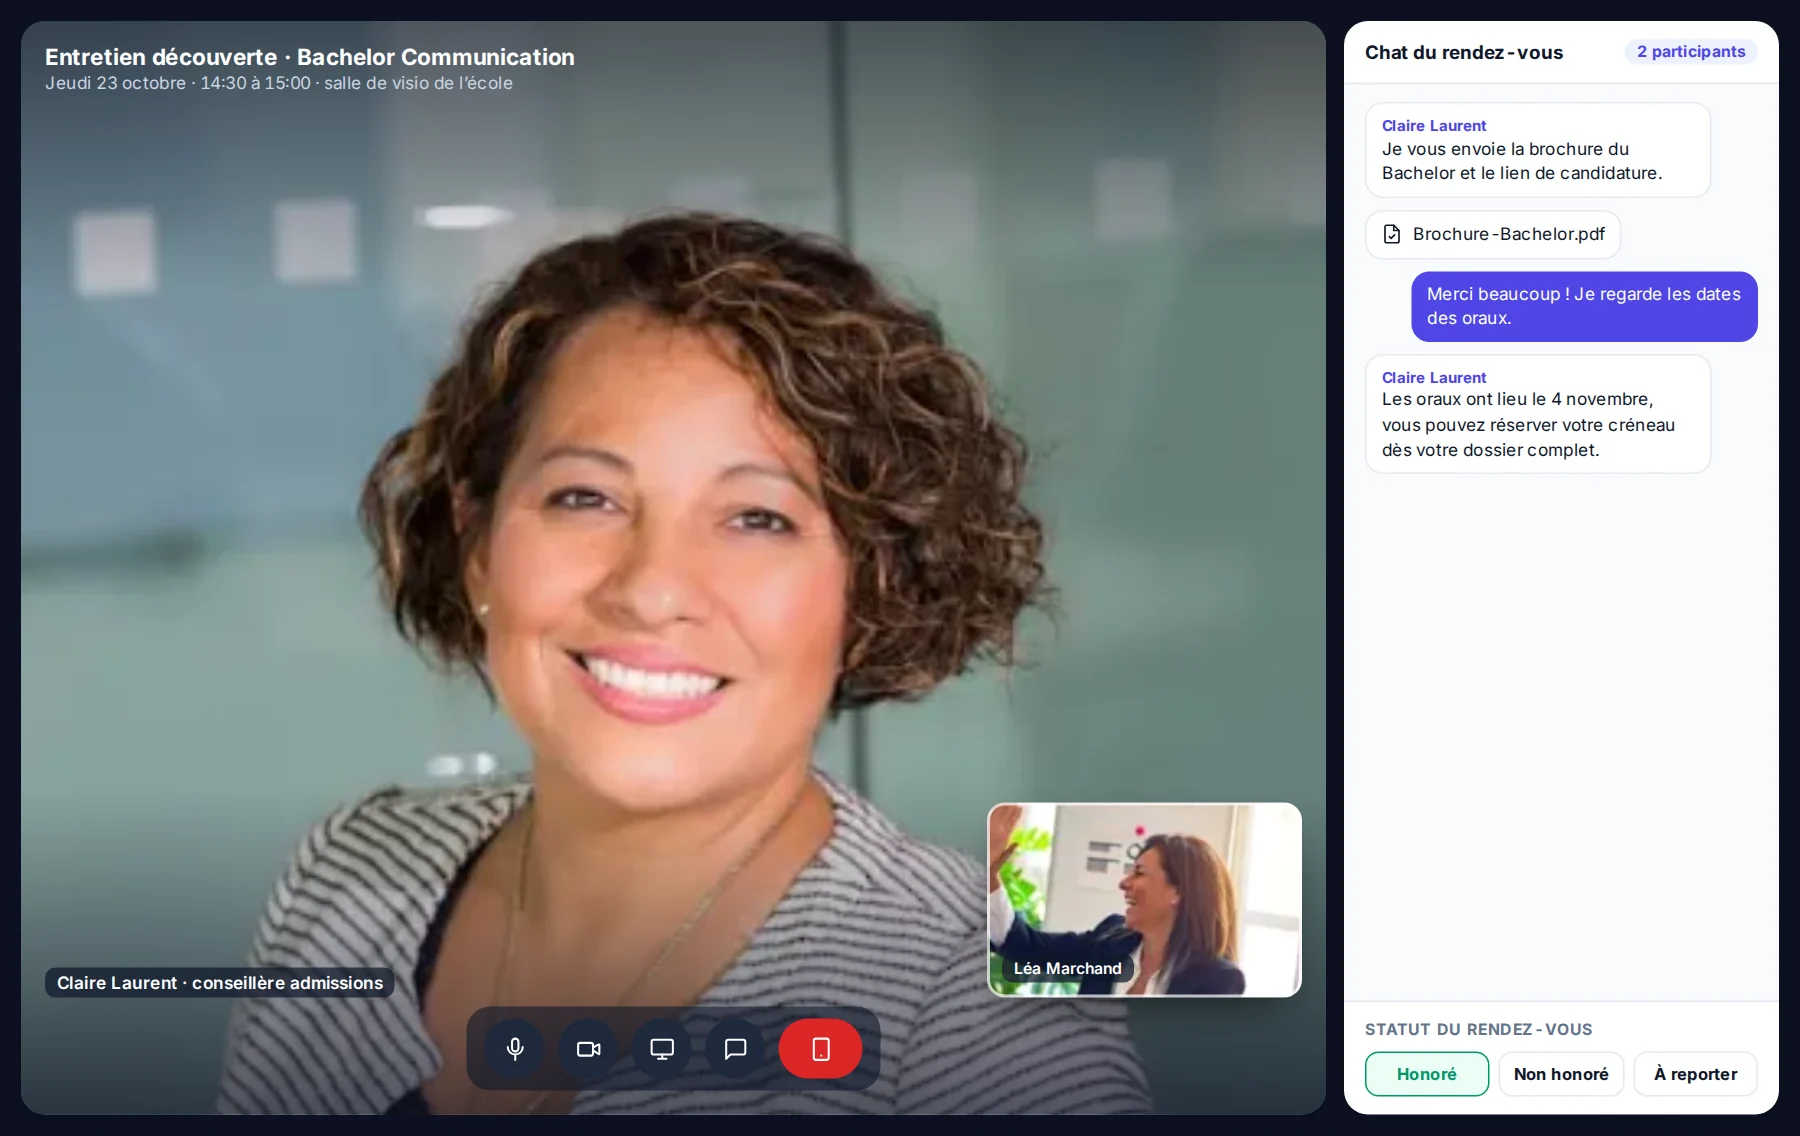This screenshot has width=1800, height=1136.
Task: Start screen sharing with monitor icon
Action: pyautogui.click(x=662, y=1049)
